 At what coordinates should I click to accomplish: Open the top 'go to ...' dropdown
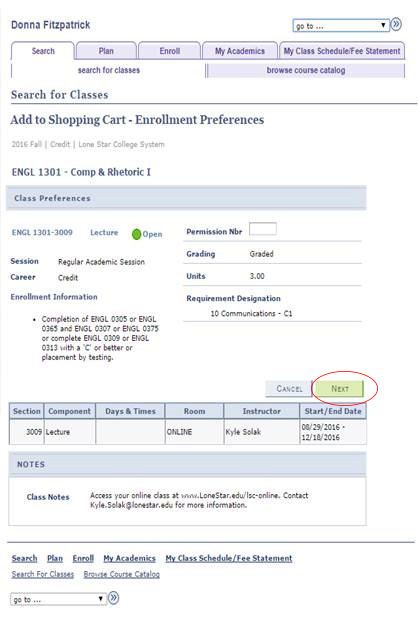point(341,25)
